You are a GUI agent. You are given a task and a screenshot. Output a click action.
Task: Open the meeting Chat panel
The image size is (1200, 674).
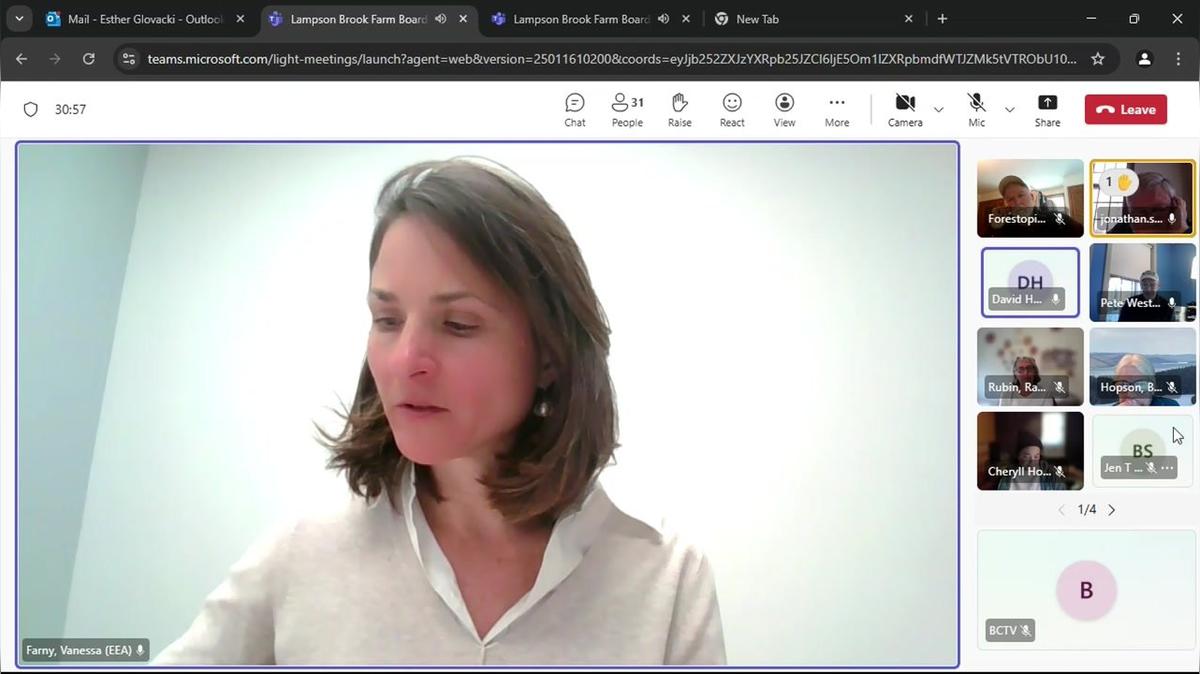(x=575, y=110)
